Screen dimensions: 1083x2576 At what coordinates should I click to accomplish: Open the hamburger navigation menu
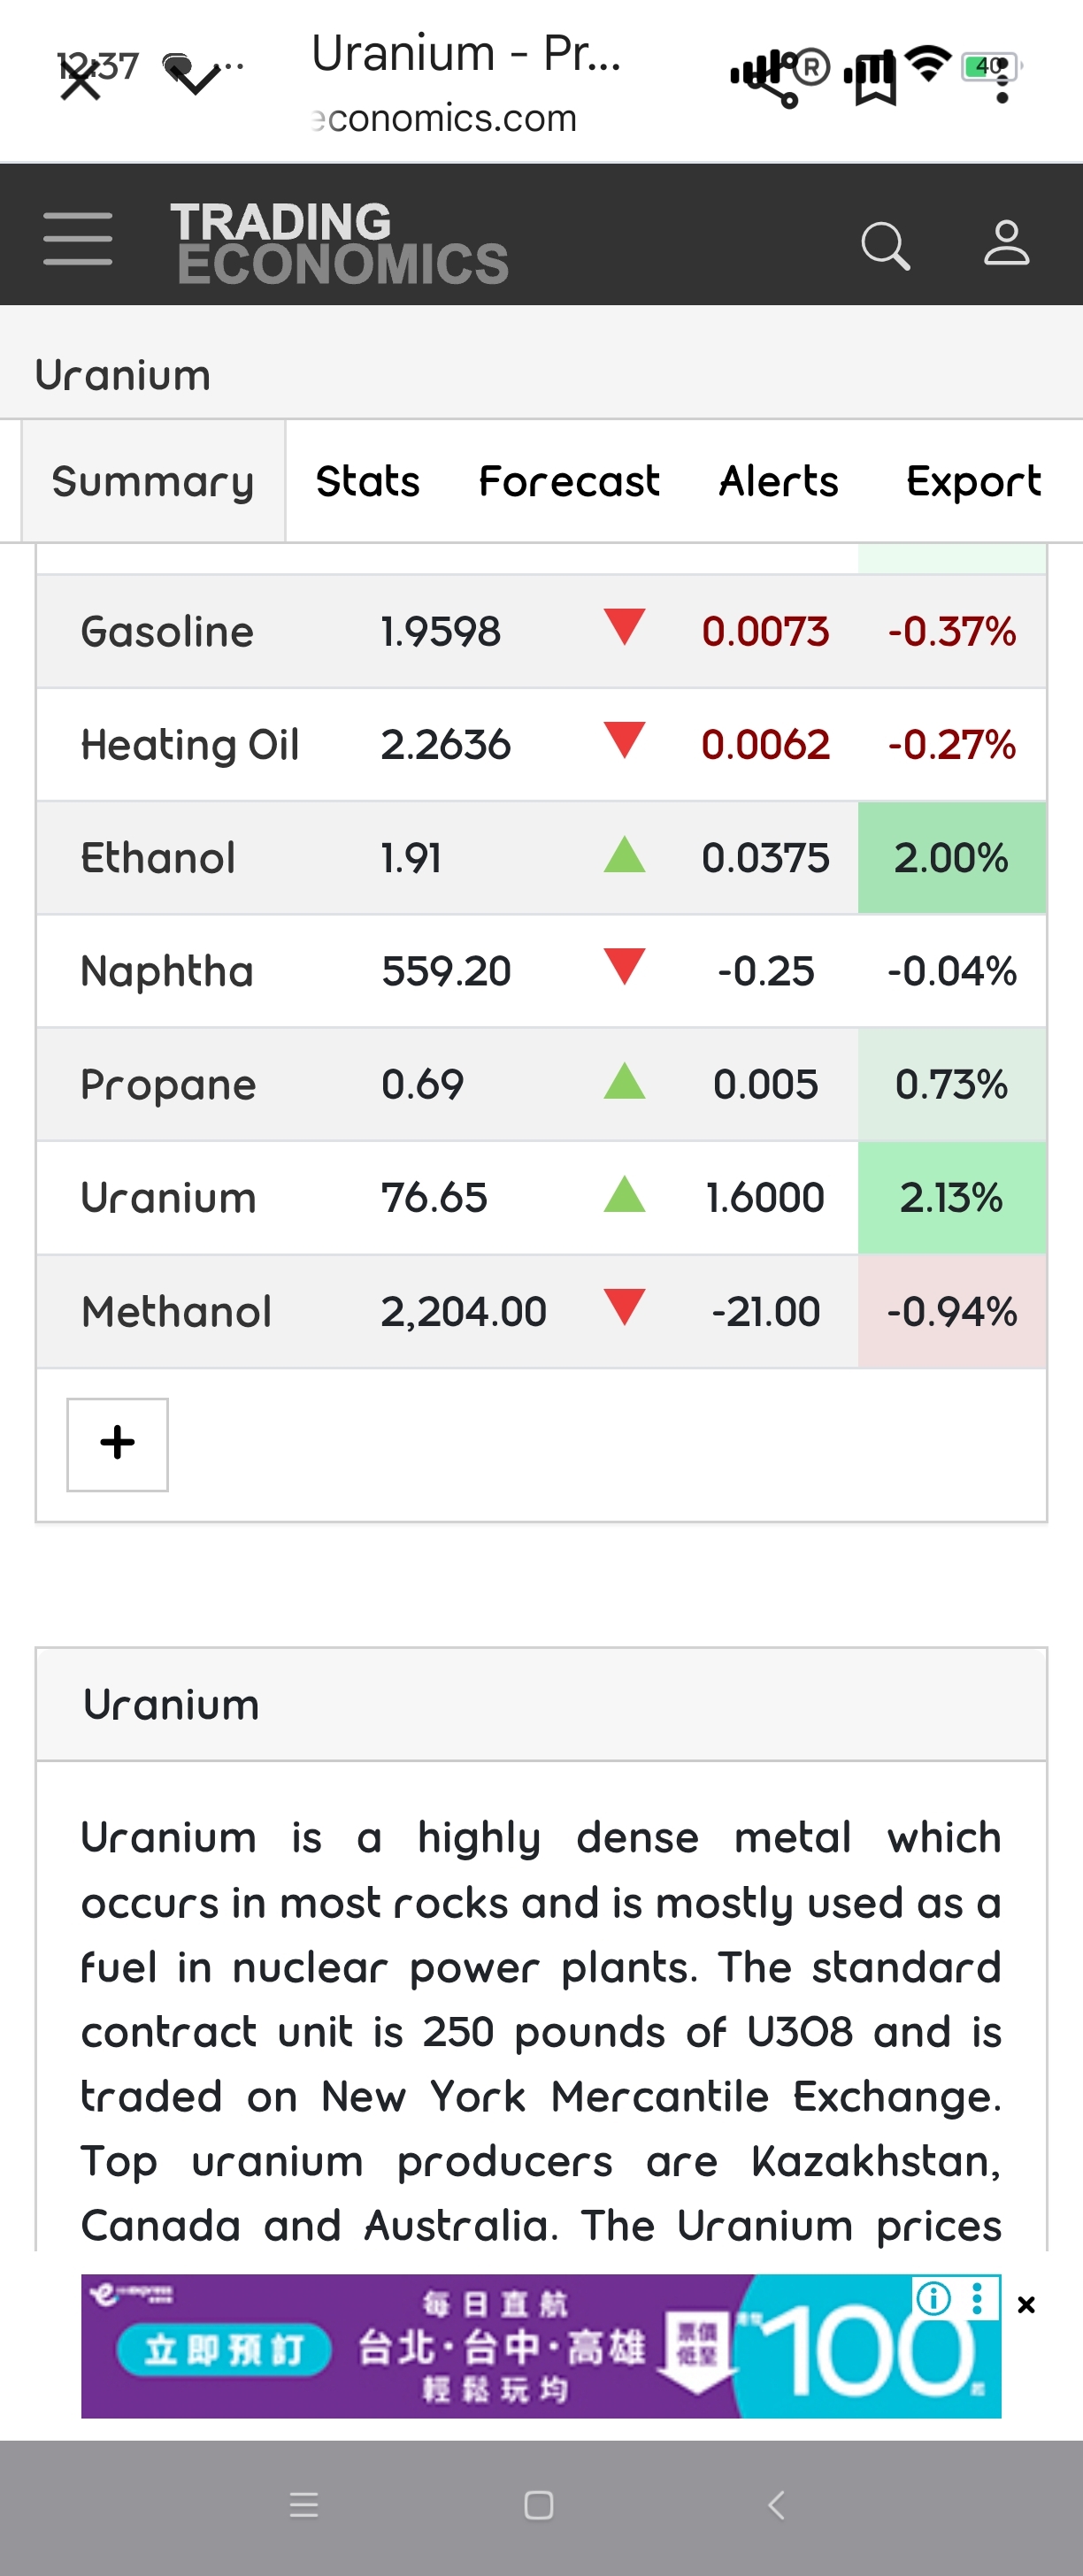click(78, 238)
